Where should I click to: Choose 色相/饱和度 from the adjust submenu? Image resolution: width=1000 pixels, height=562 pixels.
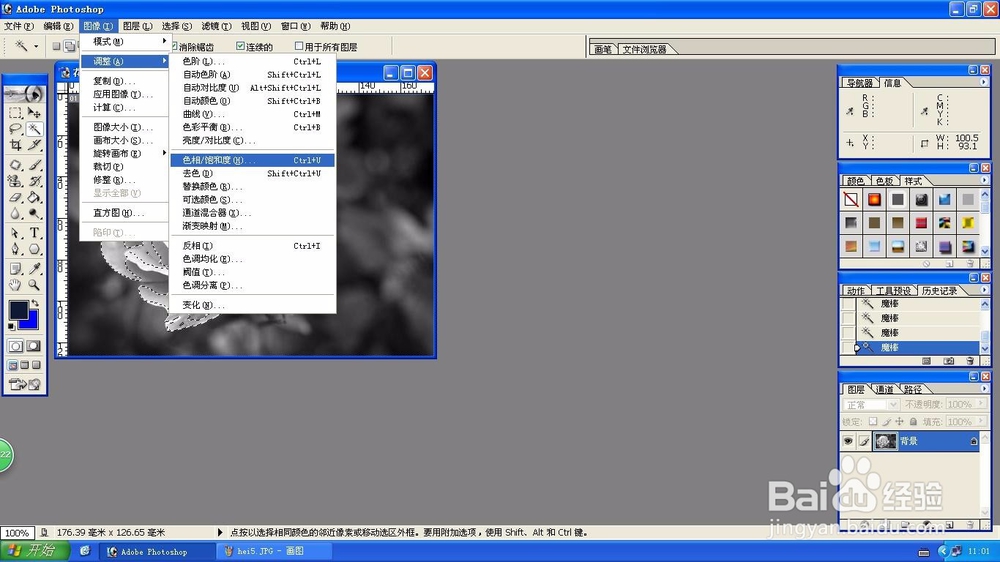tap(253, 160)
